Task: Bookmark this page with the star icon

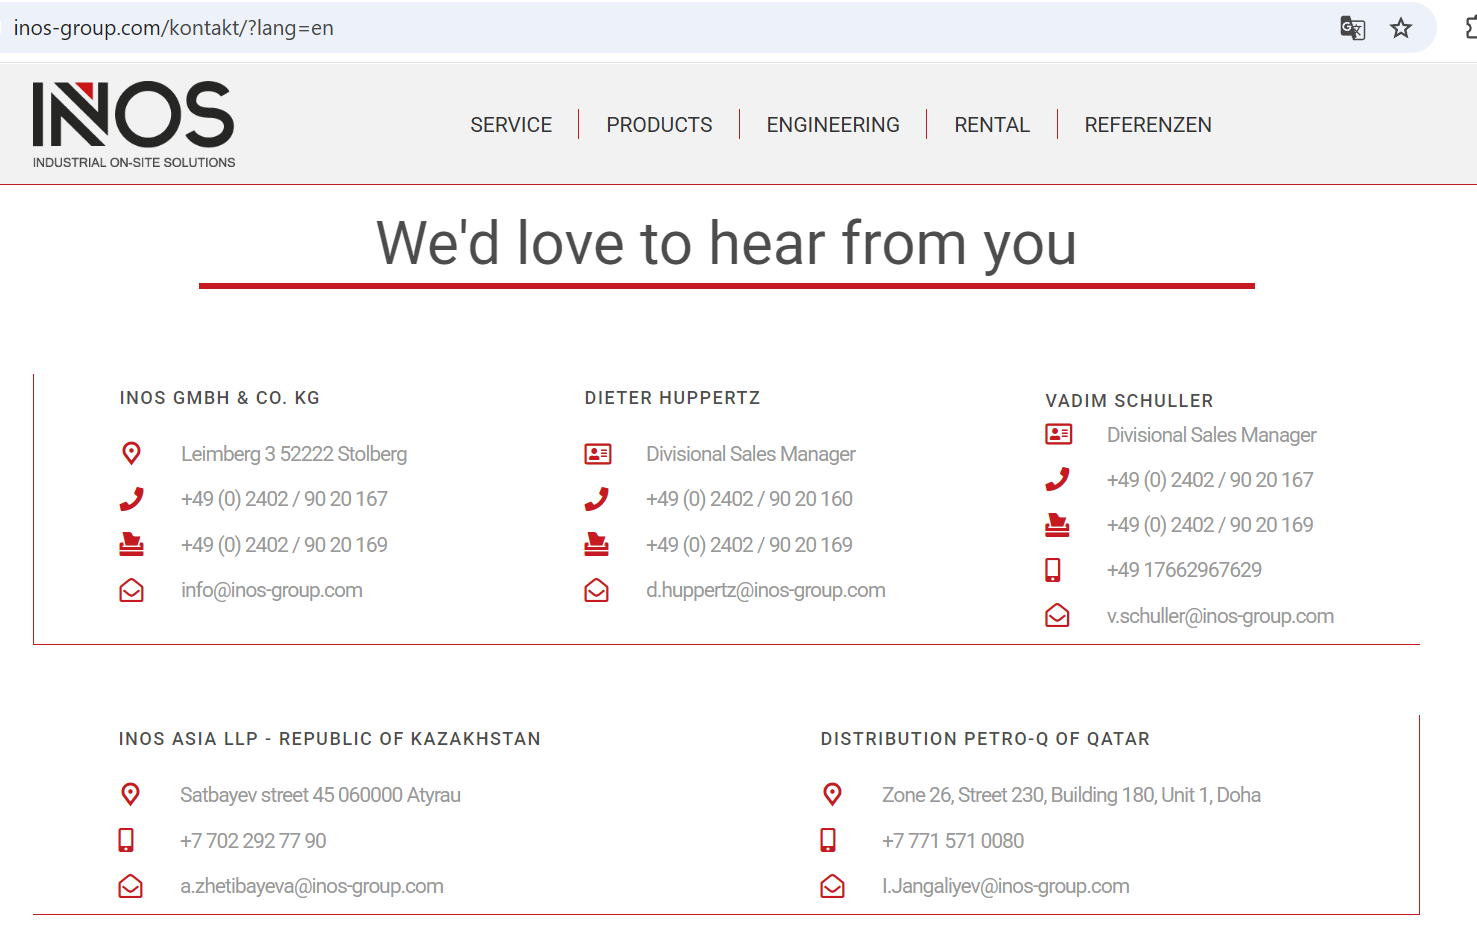Action: [1401, 28]
